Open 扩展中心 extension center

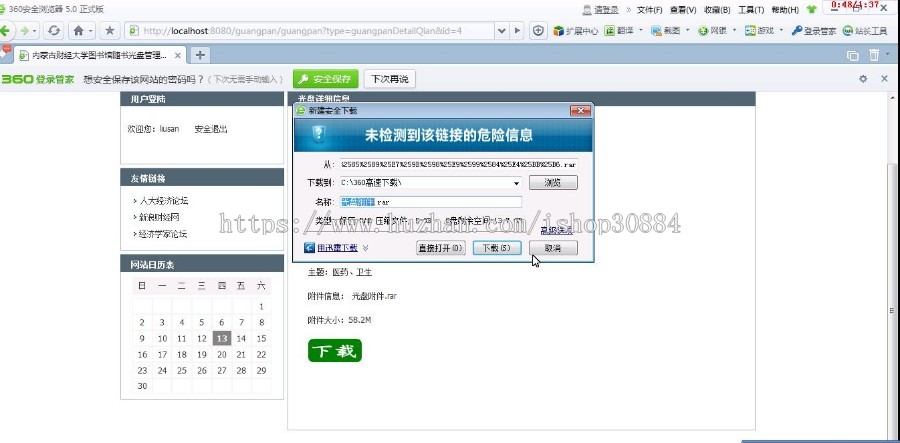coord(576,31)
